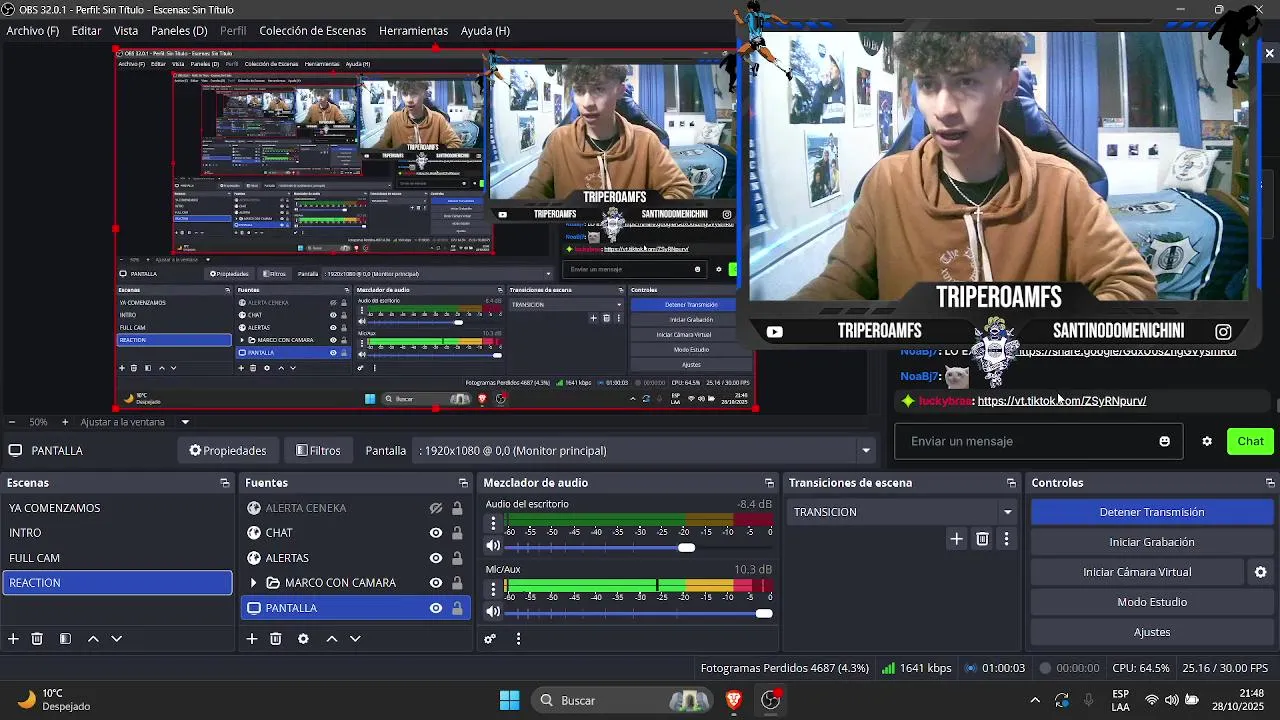Send message with green Chat button
The height and width of the screenshot is (720, 1280).
point(1250,441)
